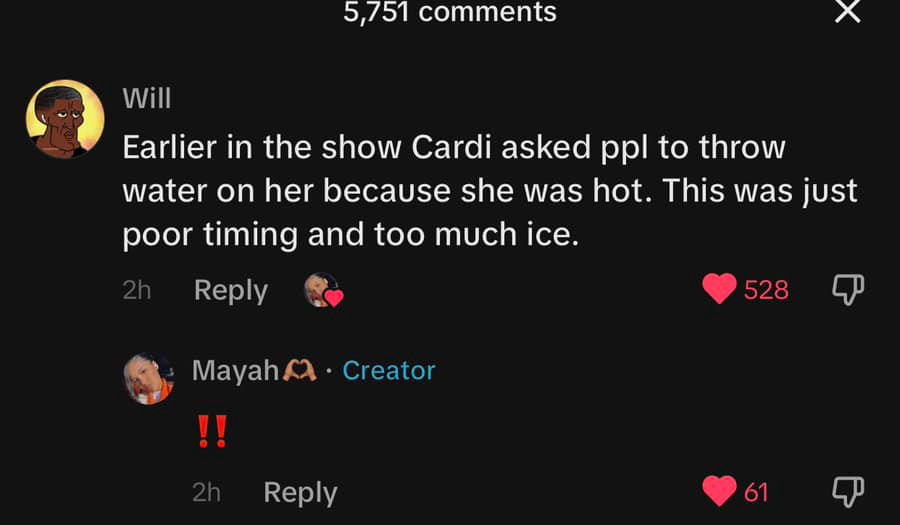Click the 'liked by creator' avatar badge

[323, 290]
